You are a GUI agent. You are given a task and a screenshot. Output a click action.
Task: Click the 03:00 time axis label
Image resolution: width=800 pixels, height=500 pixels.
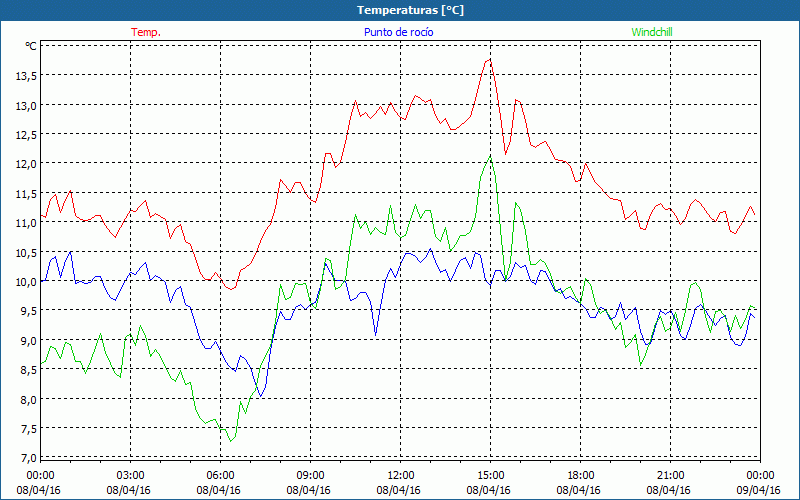(130, 476)
